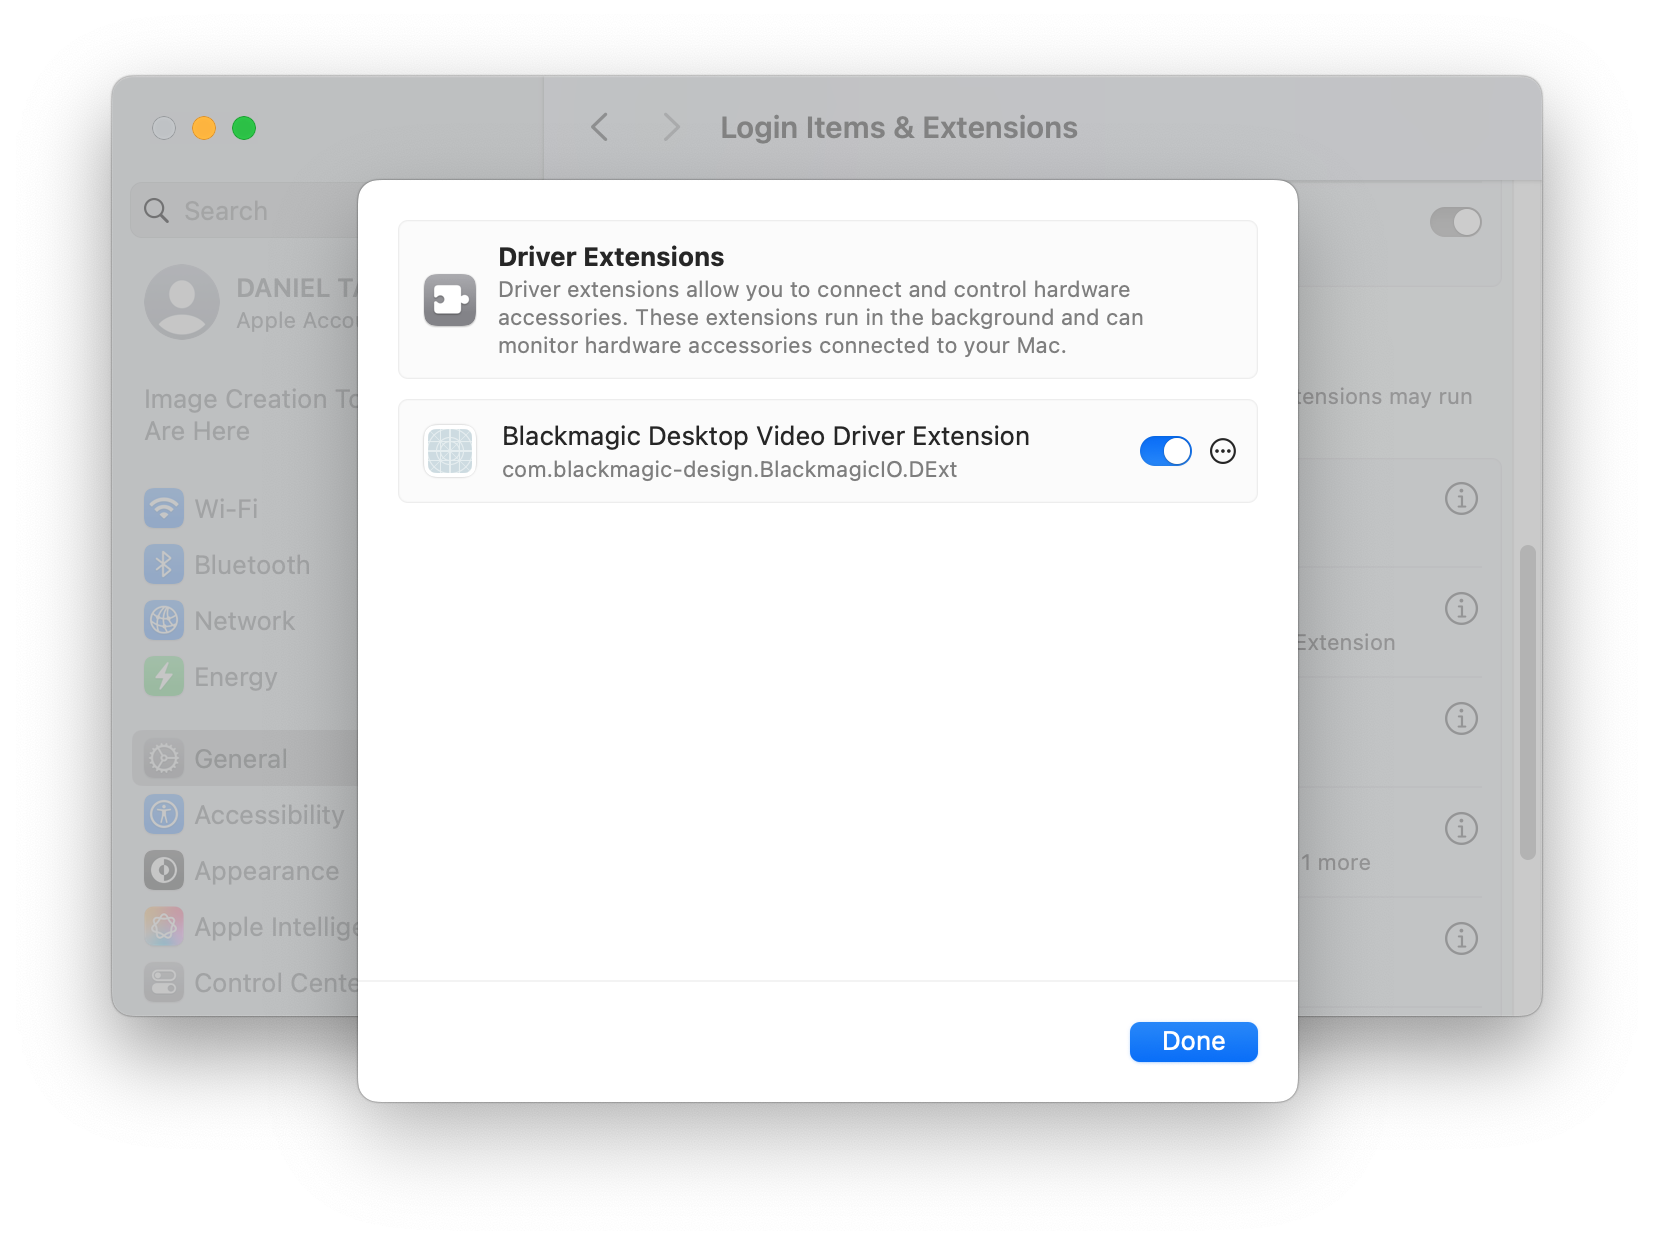
Task: Click the info button beside the 1 more row
Action: 1461,828
